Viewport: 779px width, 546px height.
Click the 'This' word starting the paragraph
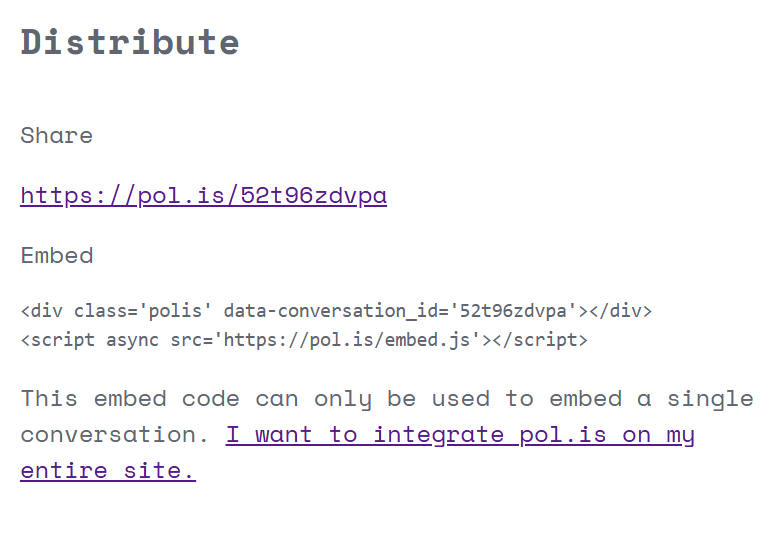pos(49,399)
